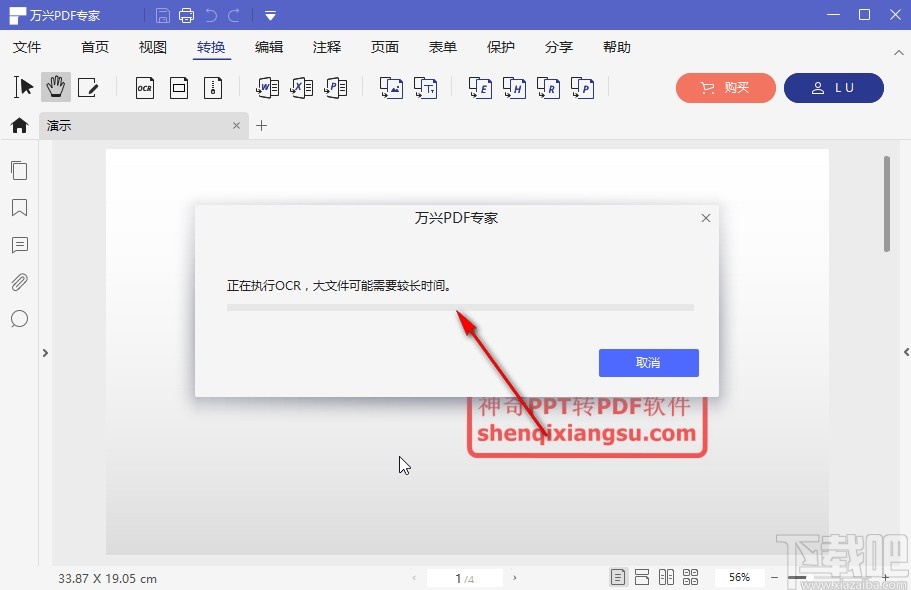The width and height of the screenshot is (911, 590).
Task: Convert PDF to PPT
Action: (335, 88)
